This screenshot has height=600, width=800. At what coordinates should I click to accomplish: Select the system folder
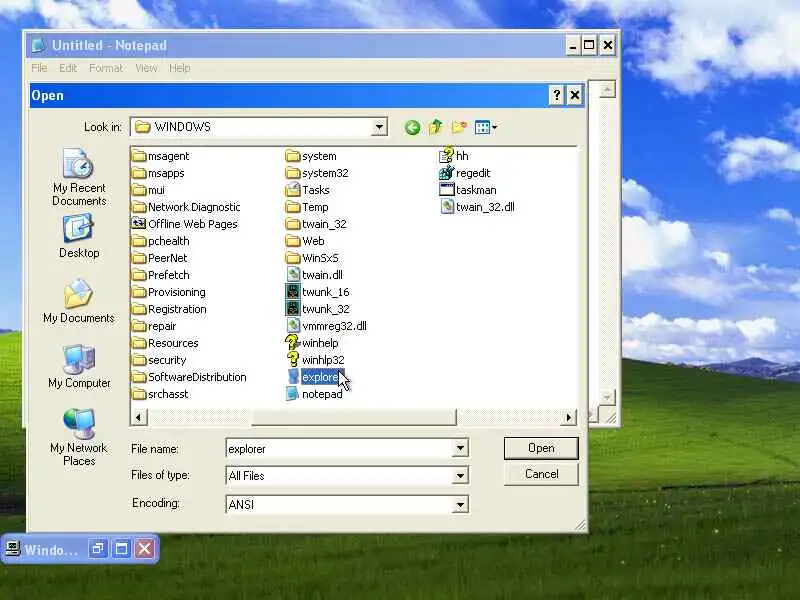point(311,156)
